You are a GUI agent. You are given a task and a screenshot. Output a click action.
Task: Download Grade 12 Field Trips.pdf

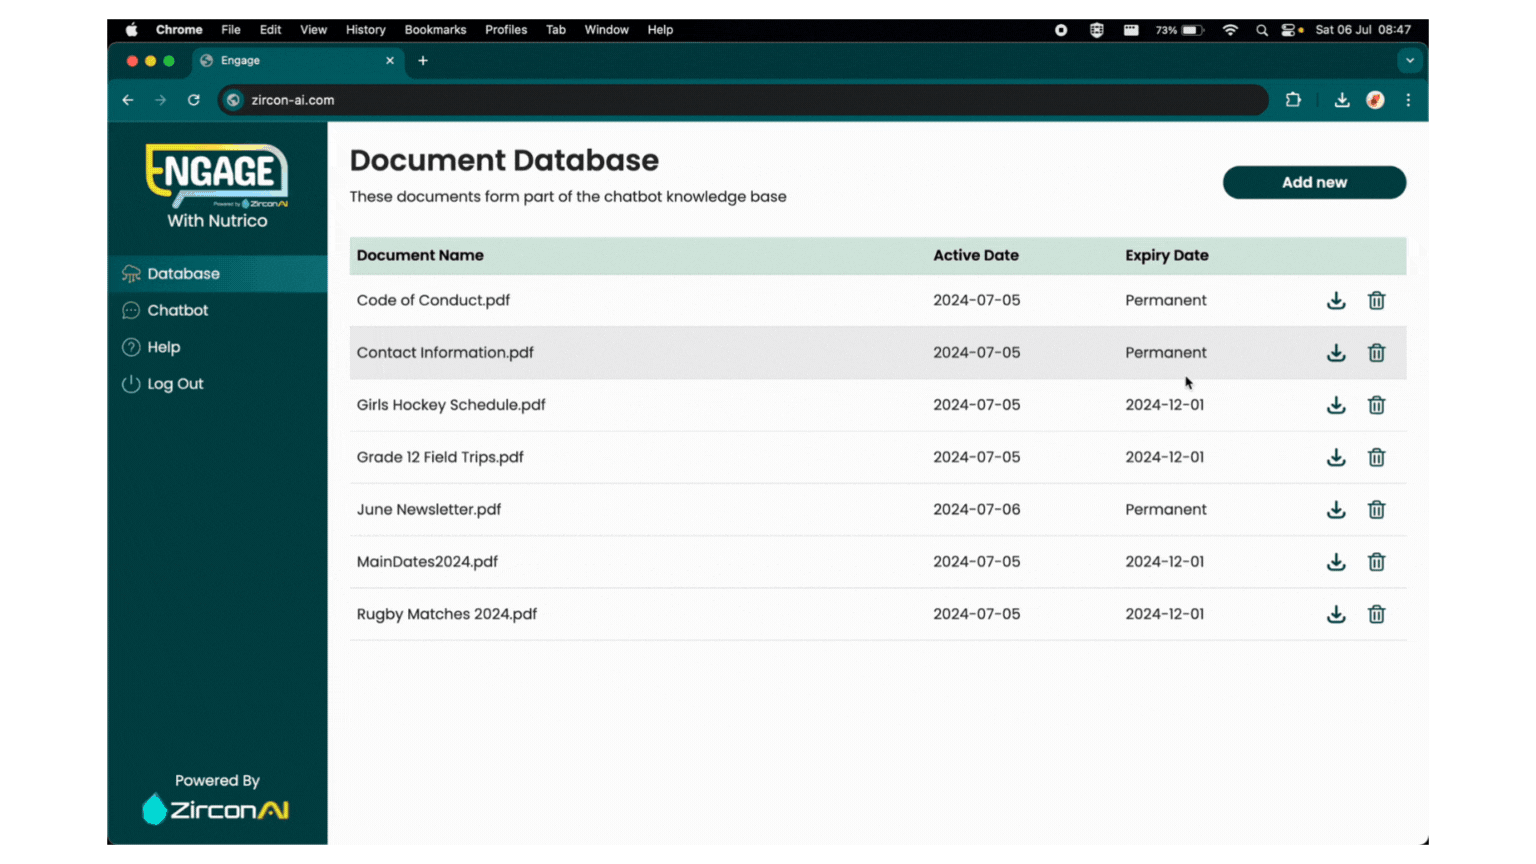pos(1336,457)
